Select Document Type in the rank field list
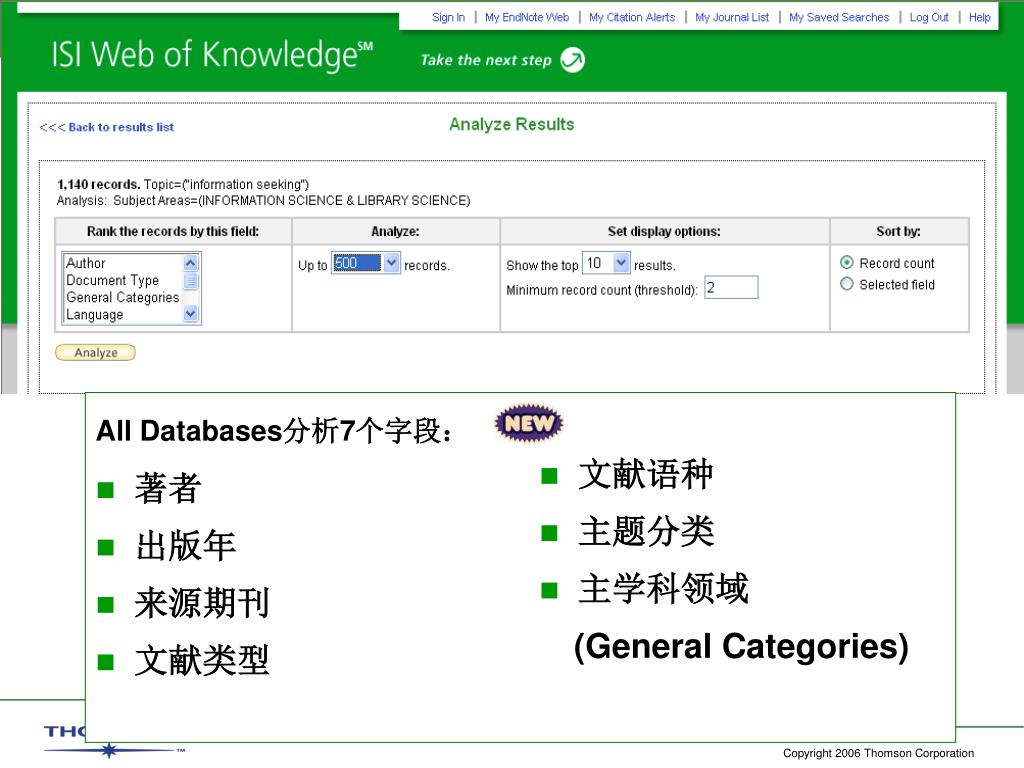1024x768 pixels. click(112, 280)
